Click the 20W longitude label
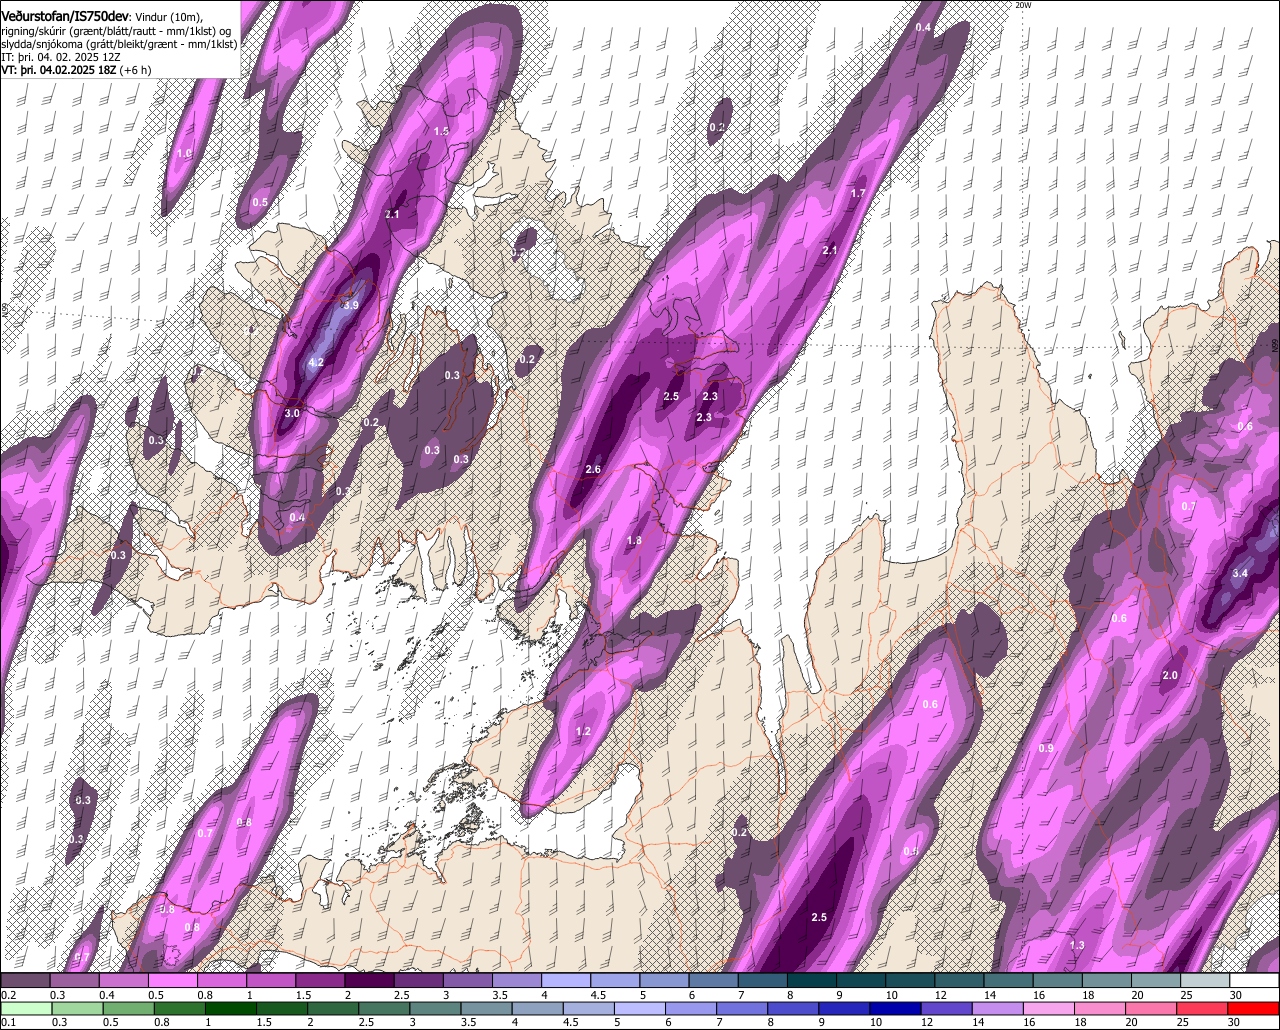 coord(1022,5)
